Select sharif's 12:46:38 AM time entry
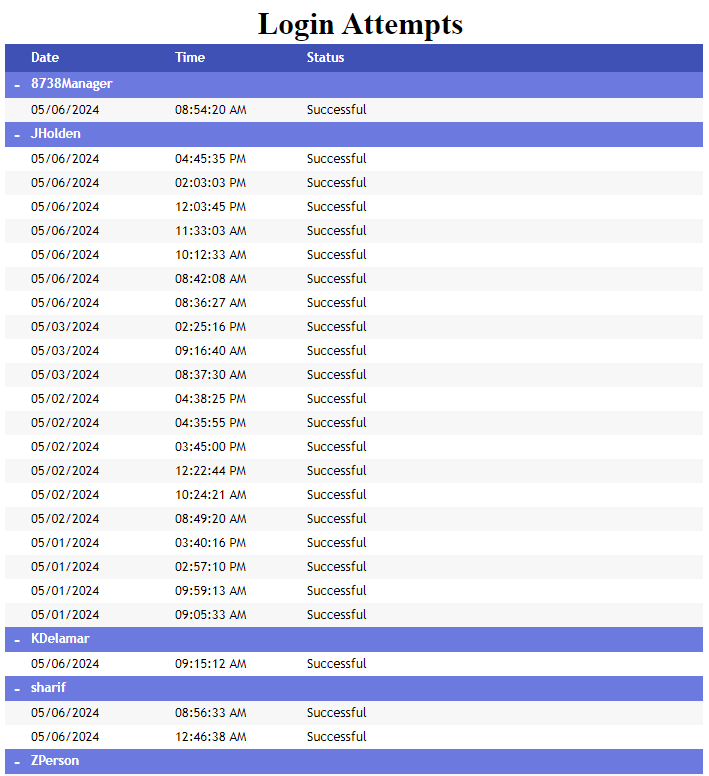 pyautogui.click(x=210, y=737)
